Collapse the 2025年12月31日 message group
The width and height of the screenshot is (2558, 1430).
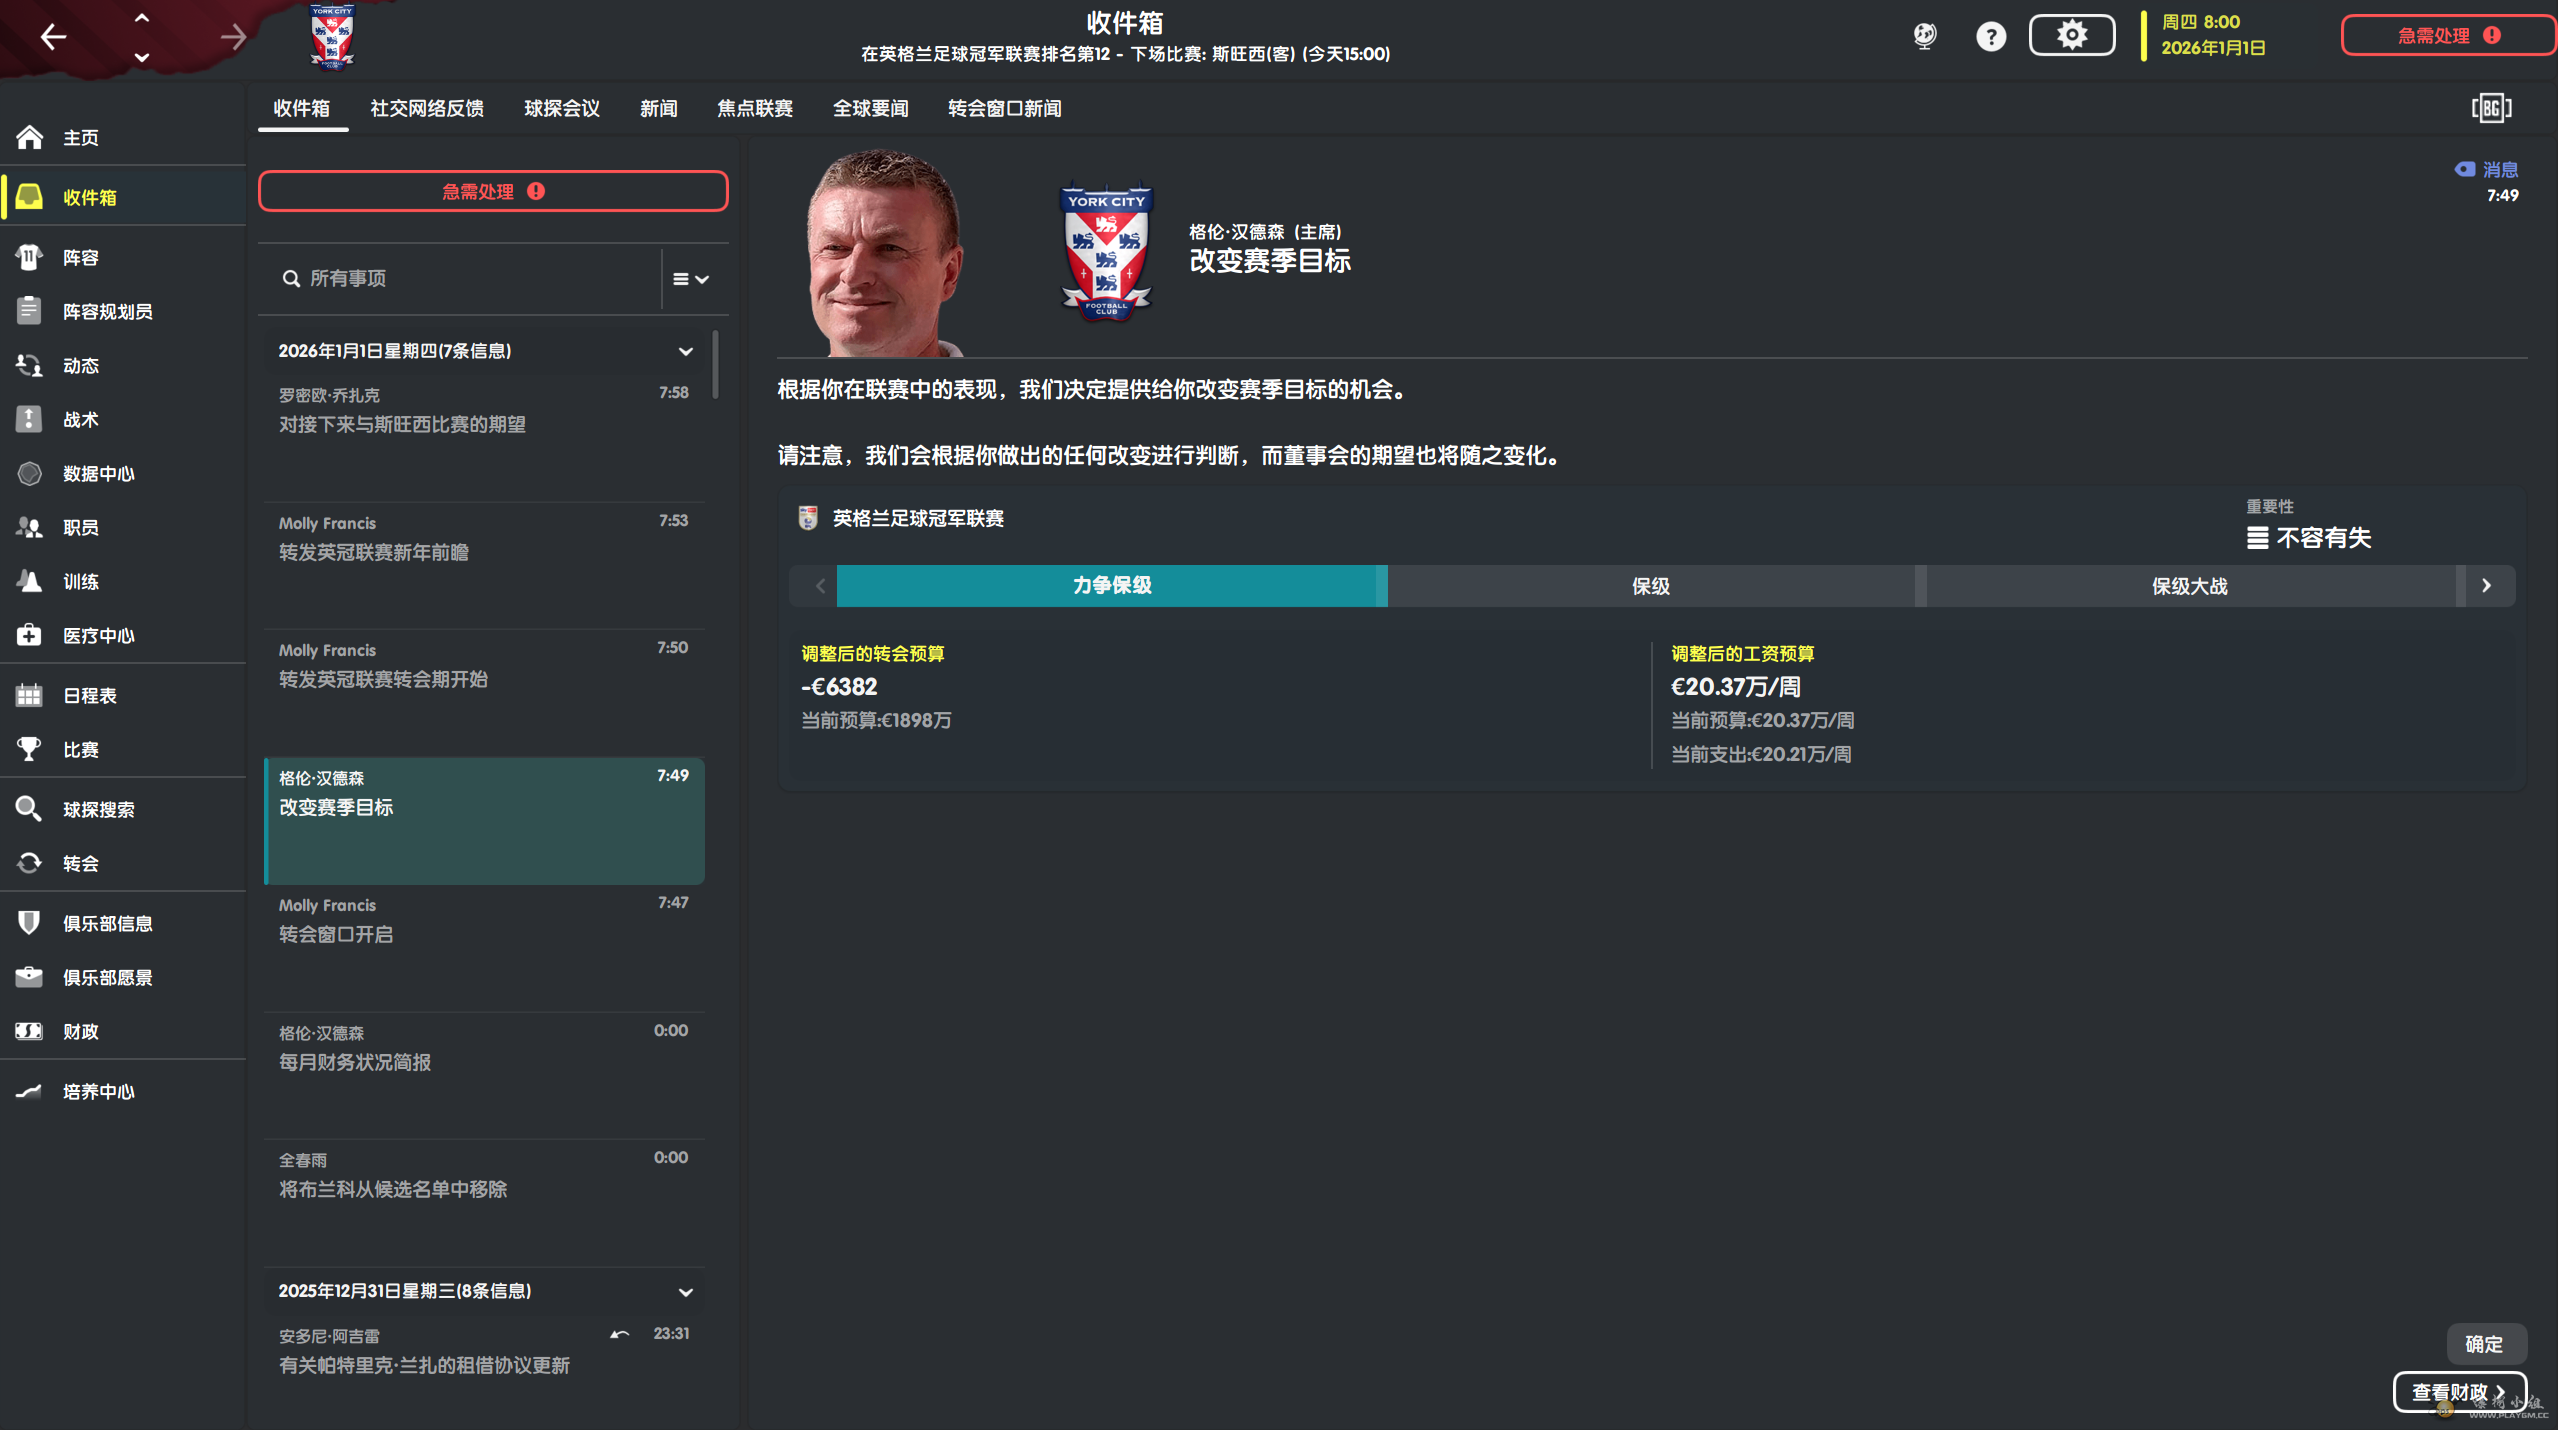tap(685, 1291)
